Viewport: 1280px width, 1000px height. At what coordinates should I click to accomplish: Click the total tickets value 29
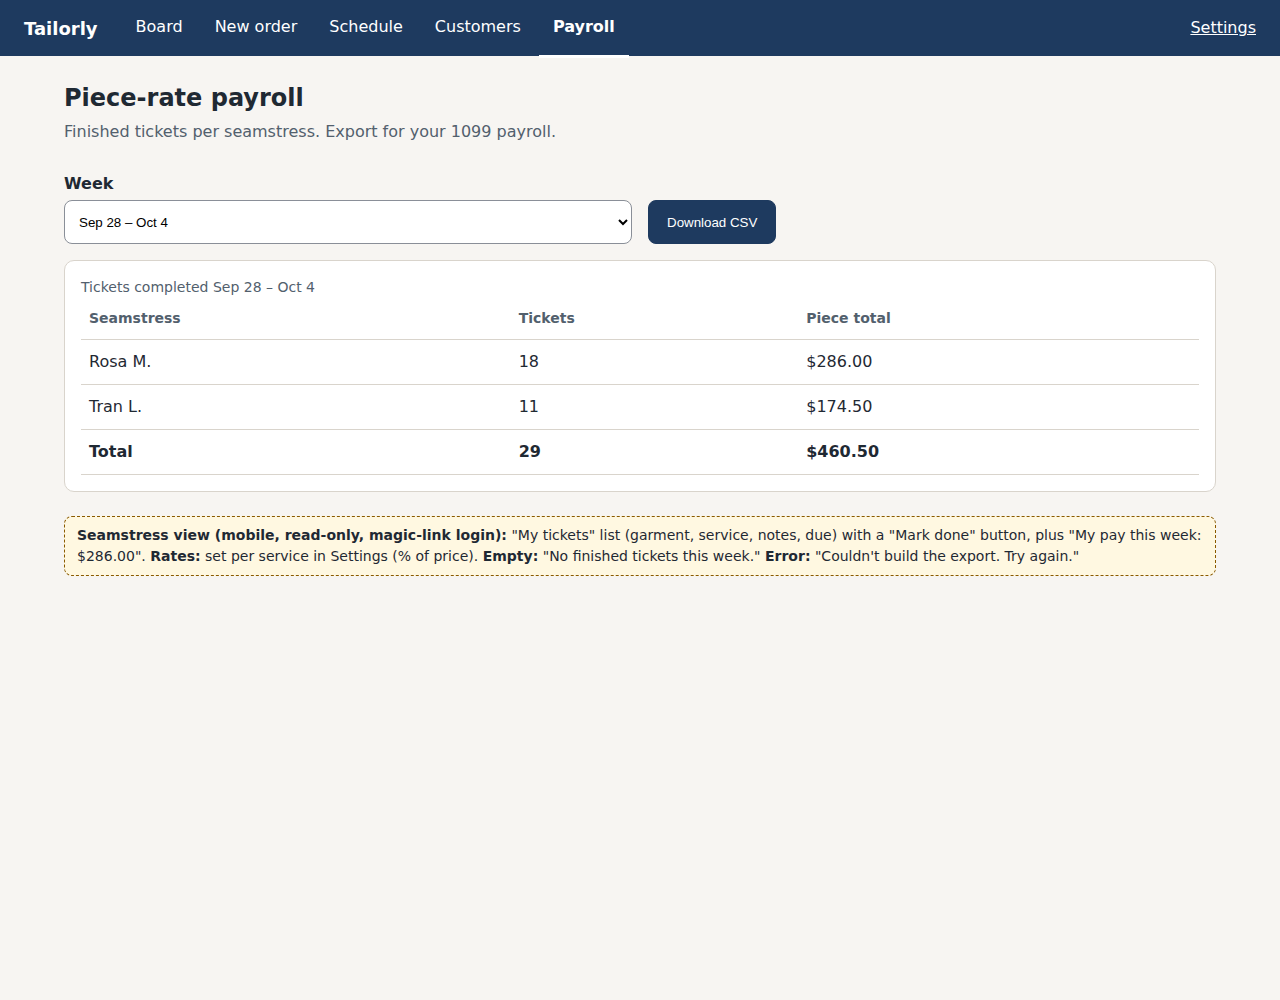click(530, 452)
